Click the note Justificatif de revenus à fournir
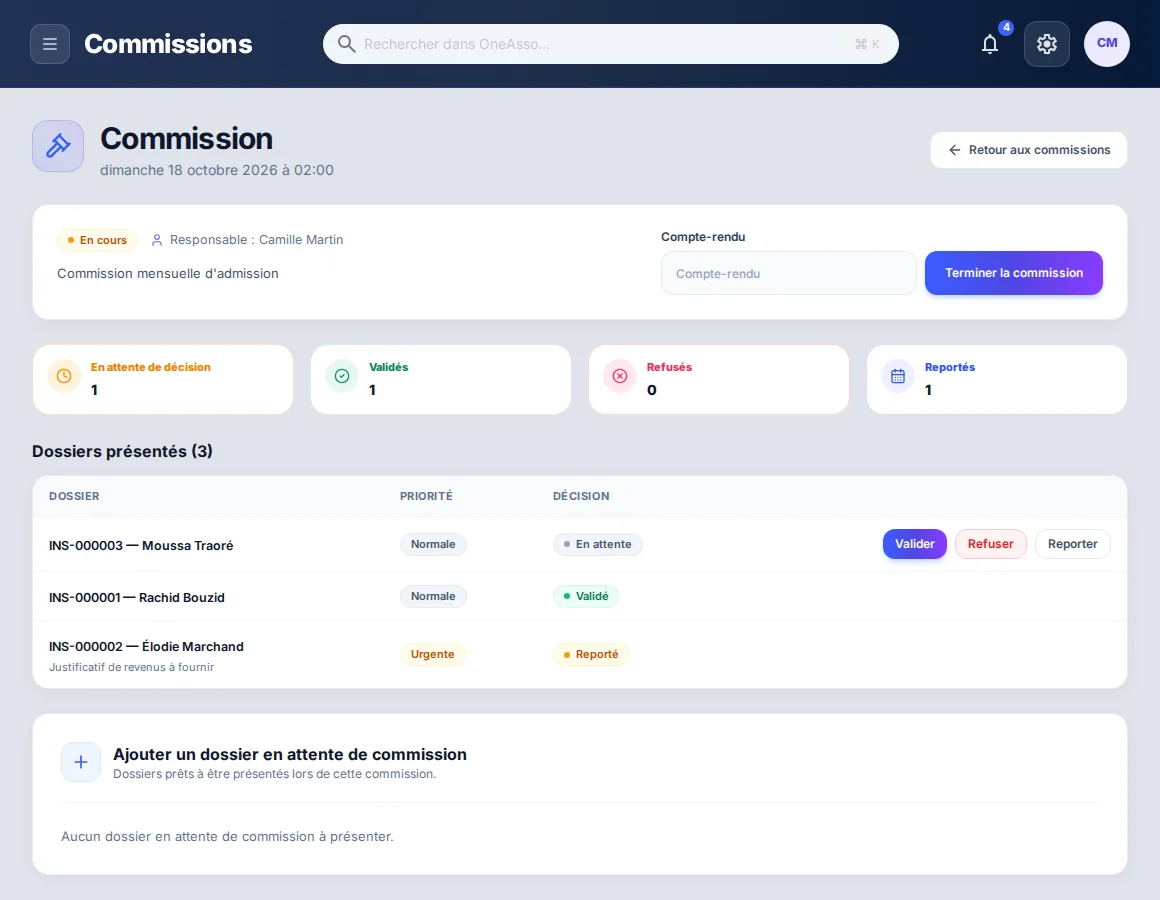This screenshot has height=900, width=1160. click(x=132, y=667)
